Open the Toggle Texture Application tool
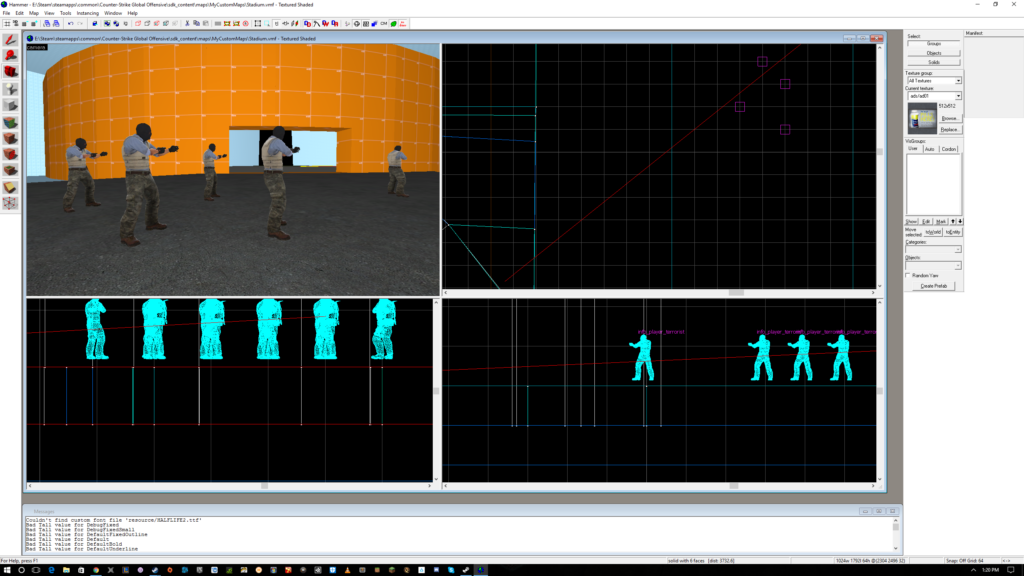The image size is (1024, 576). tap(10, 123)
